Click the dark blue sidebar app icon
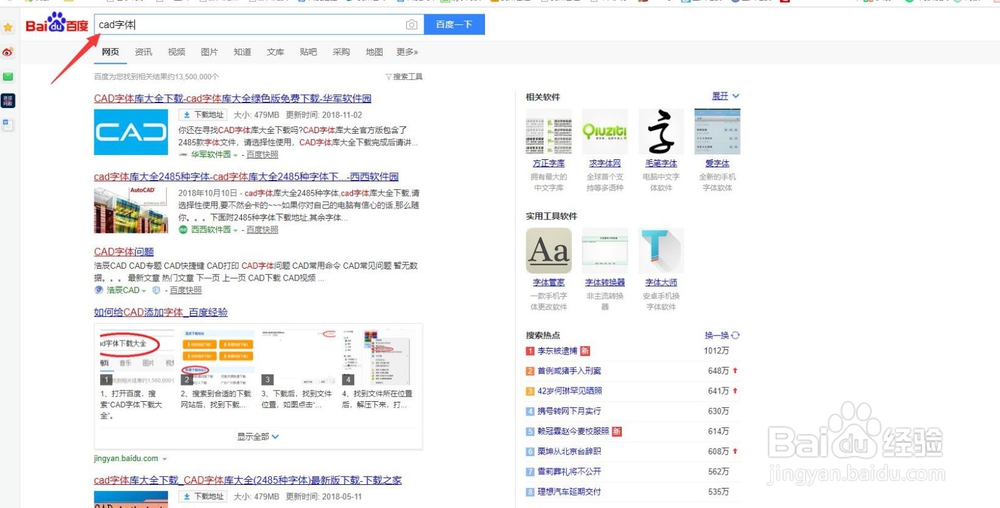 [x=8, y=101]
